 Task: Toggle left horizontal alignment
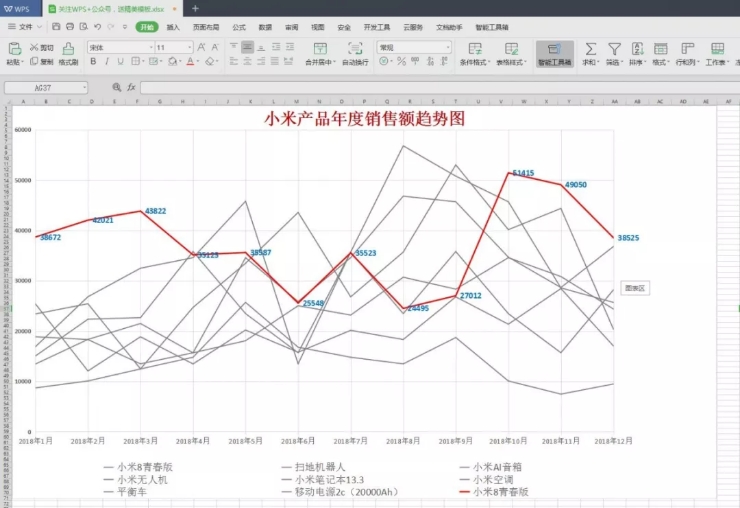[x=234, y=61]
